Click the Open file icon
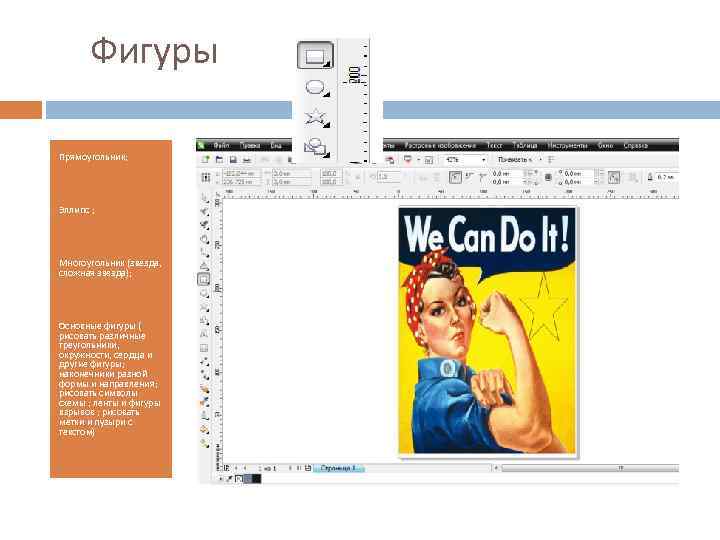 click(x=219, y=159)
